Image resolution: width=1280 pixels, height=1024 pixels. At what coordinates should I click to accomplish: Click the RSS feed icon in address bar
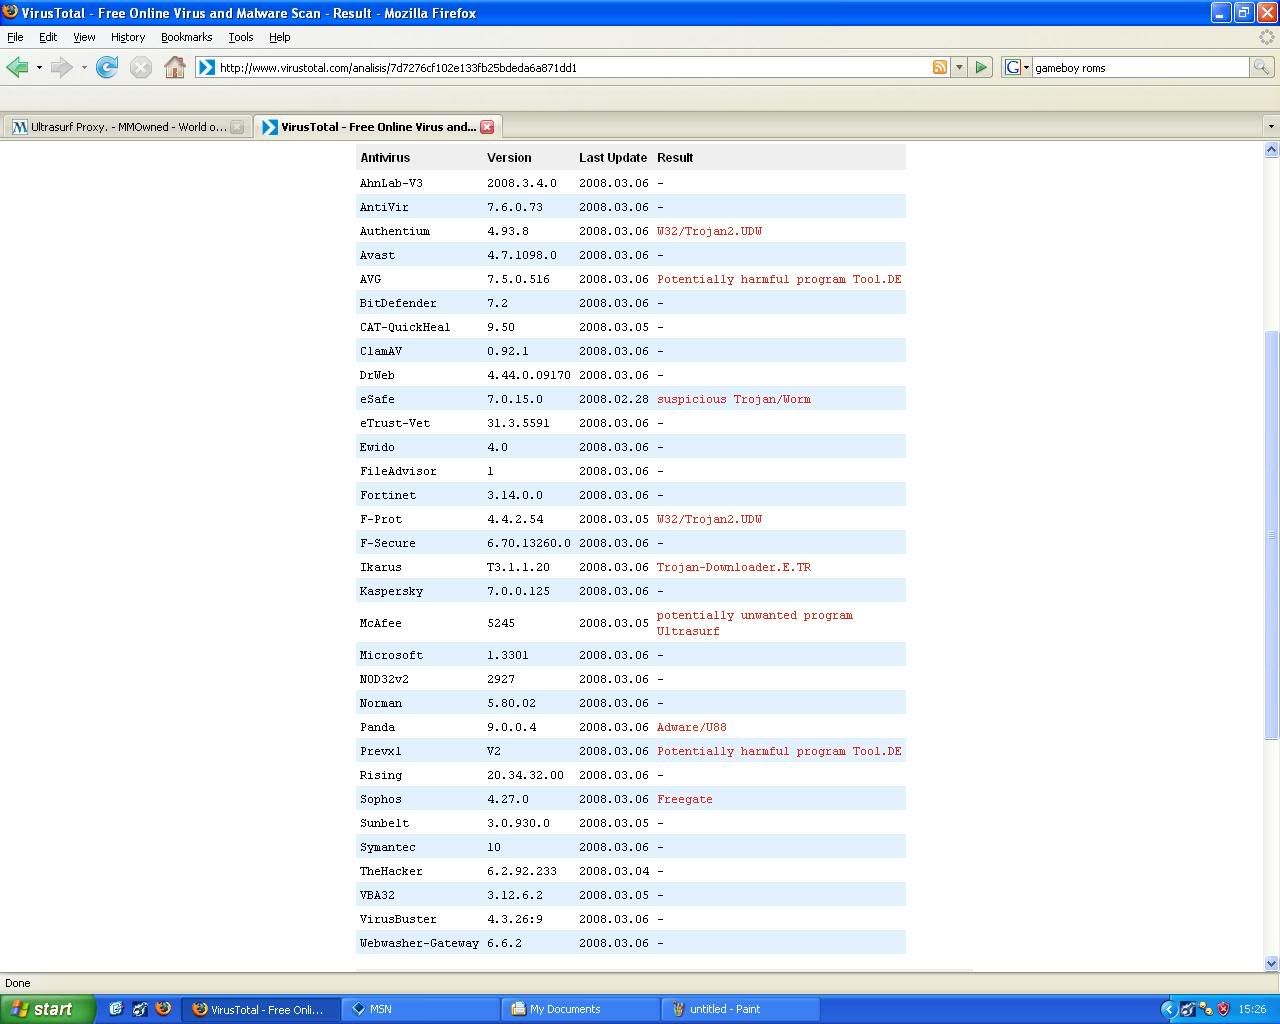[940, 67]
